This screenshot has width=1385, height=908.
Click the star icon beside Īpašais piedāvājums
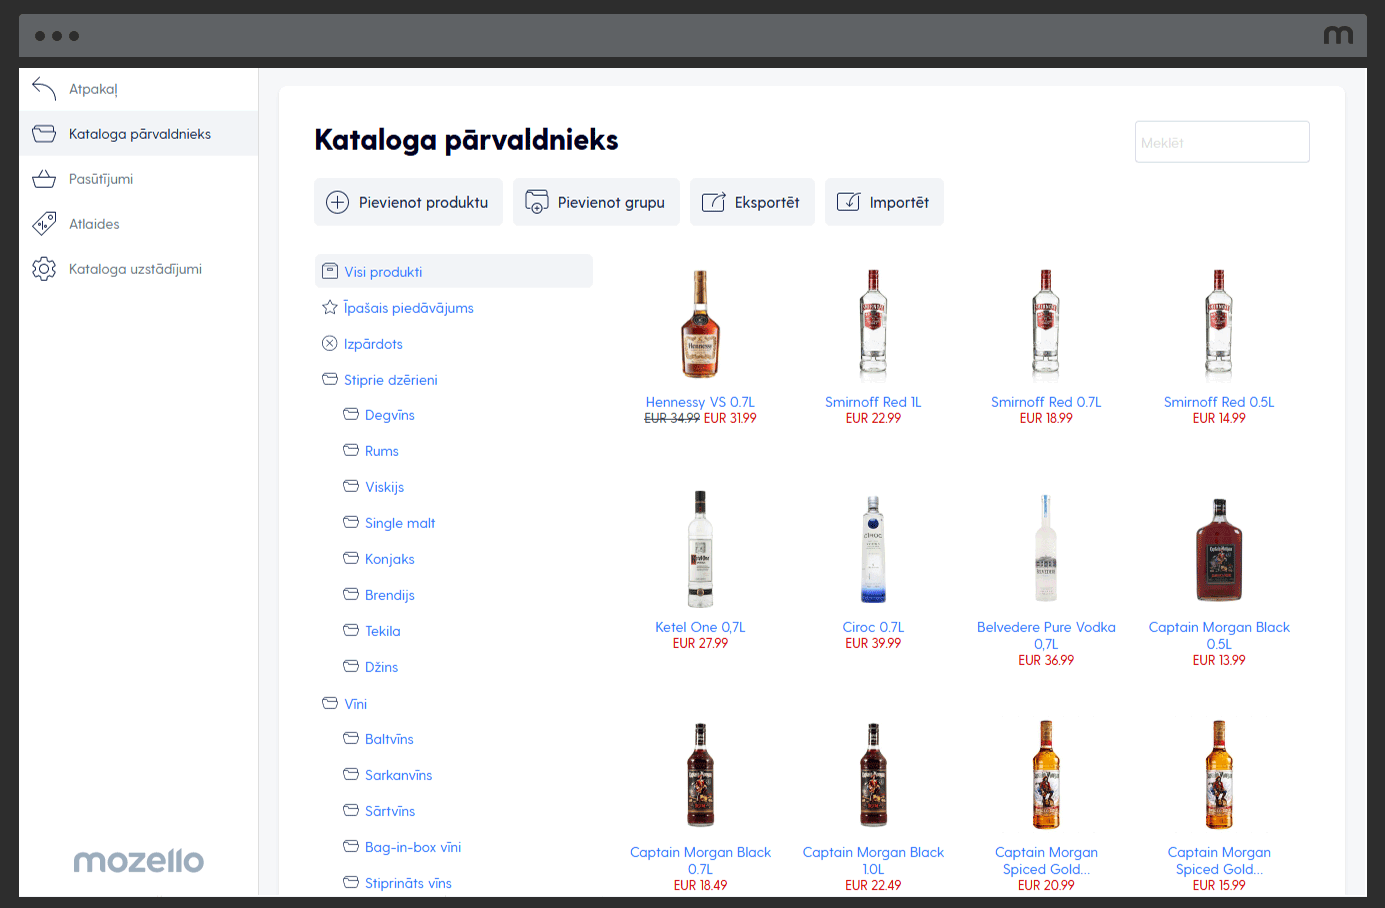pyautogui.click(x=330, y=308)
